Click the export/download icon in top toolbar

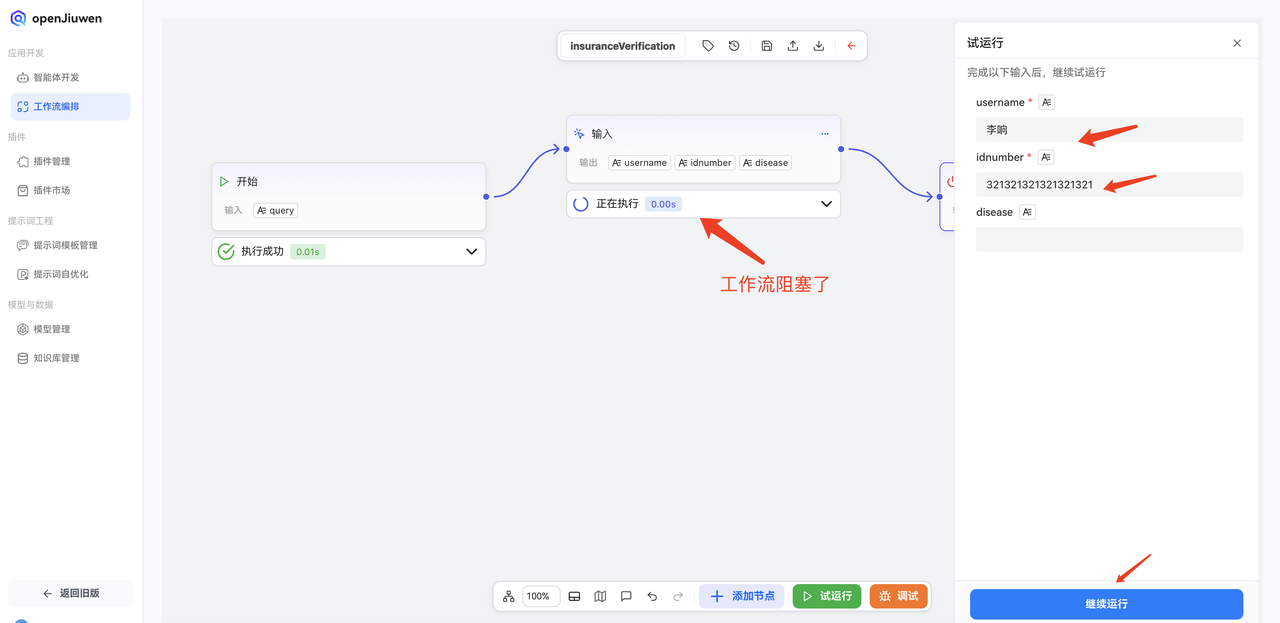(x=818, y=45)
